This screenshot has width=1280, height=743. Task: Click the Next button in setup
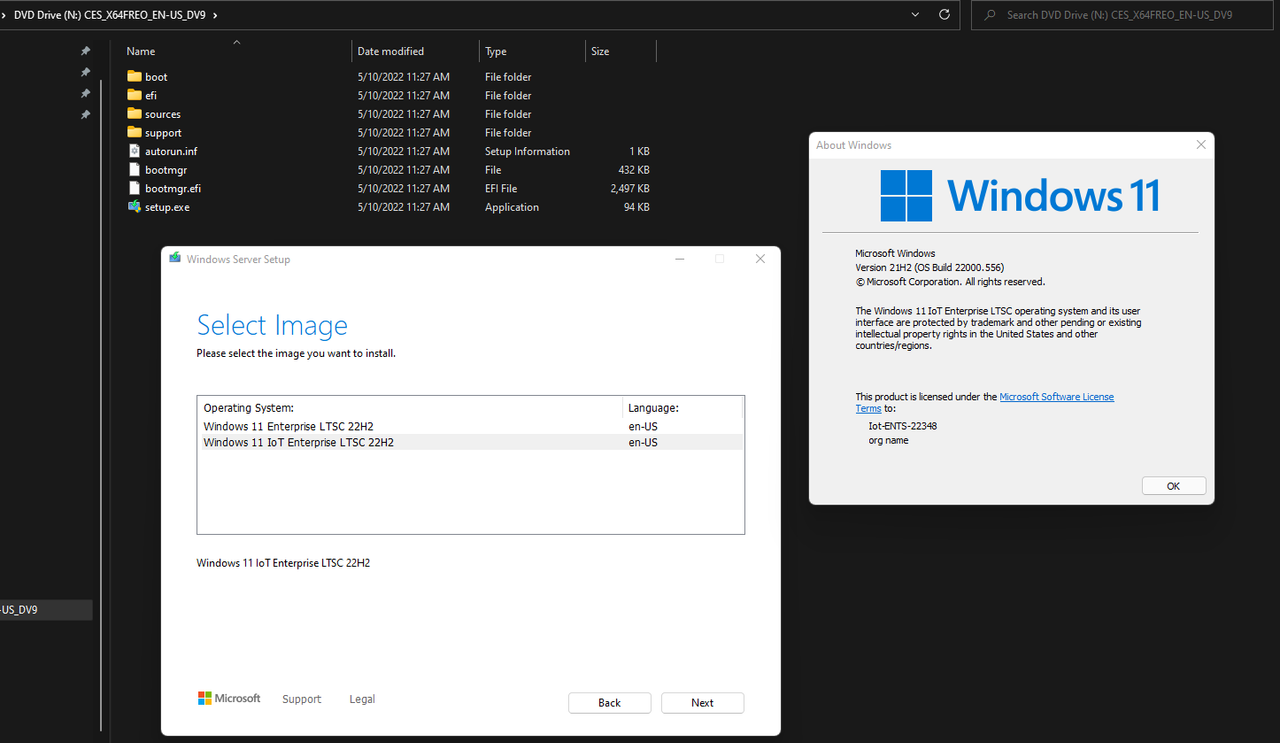[702, 703]
